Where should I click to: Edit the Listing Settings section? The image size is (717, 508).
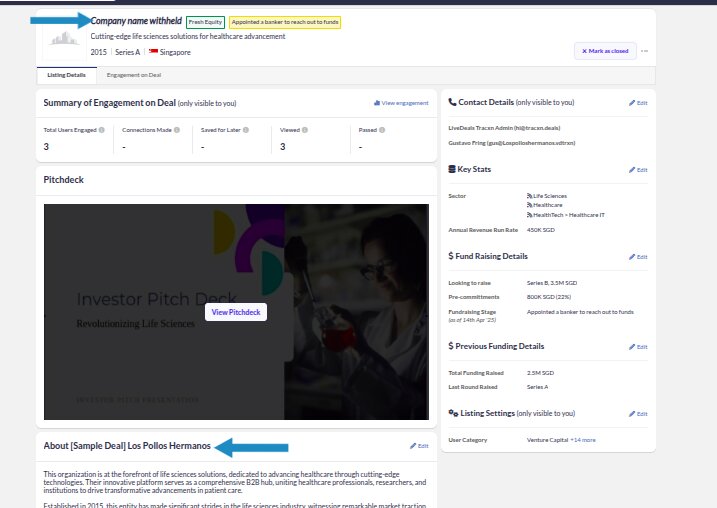coord(638,413)
